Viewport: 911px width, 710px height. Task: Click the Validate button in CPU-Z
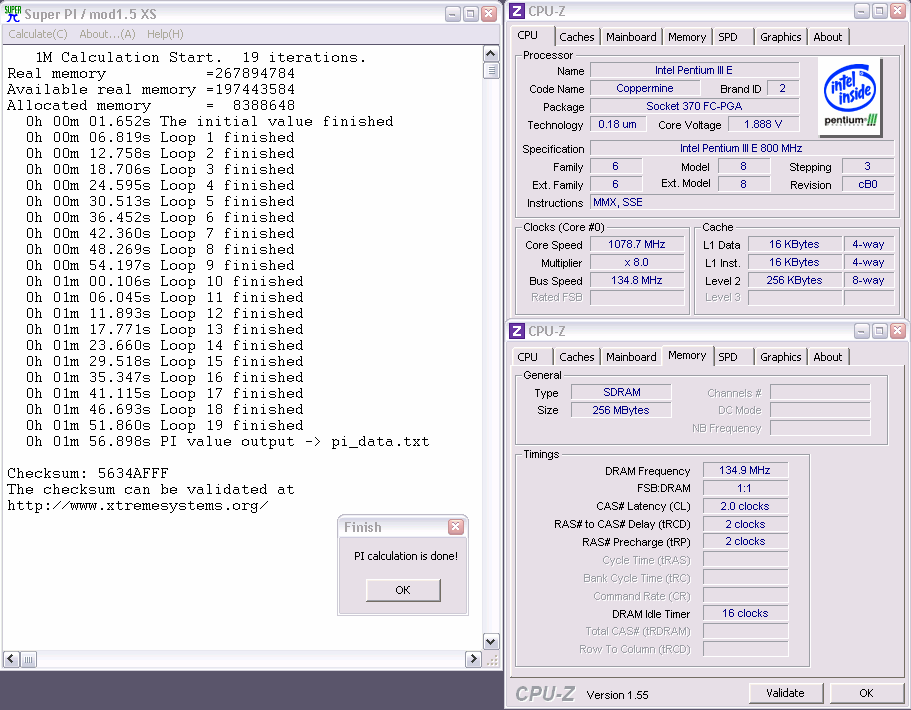[786, 693]
